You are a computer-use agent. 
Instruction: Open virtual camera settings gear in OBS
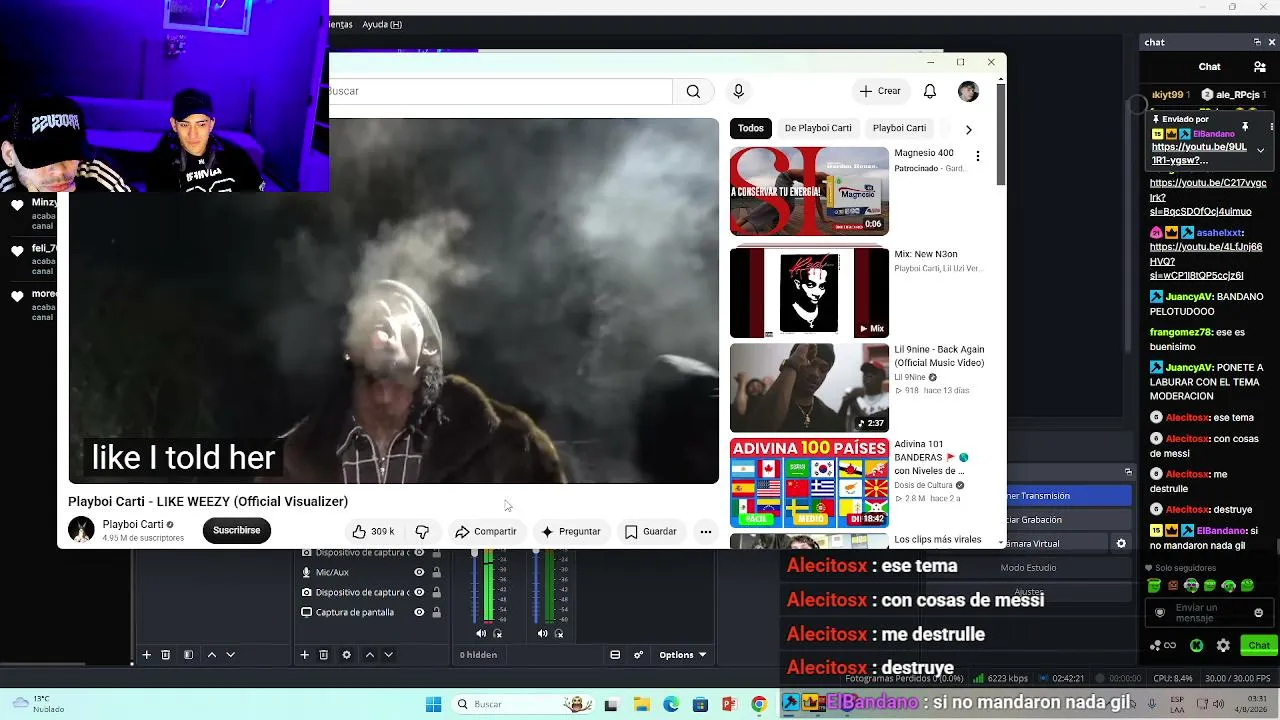click(x=1121, y=544)
